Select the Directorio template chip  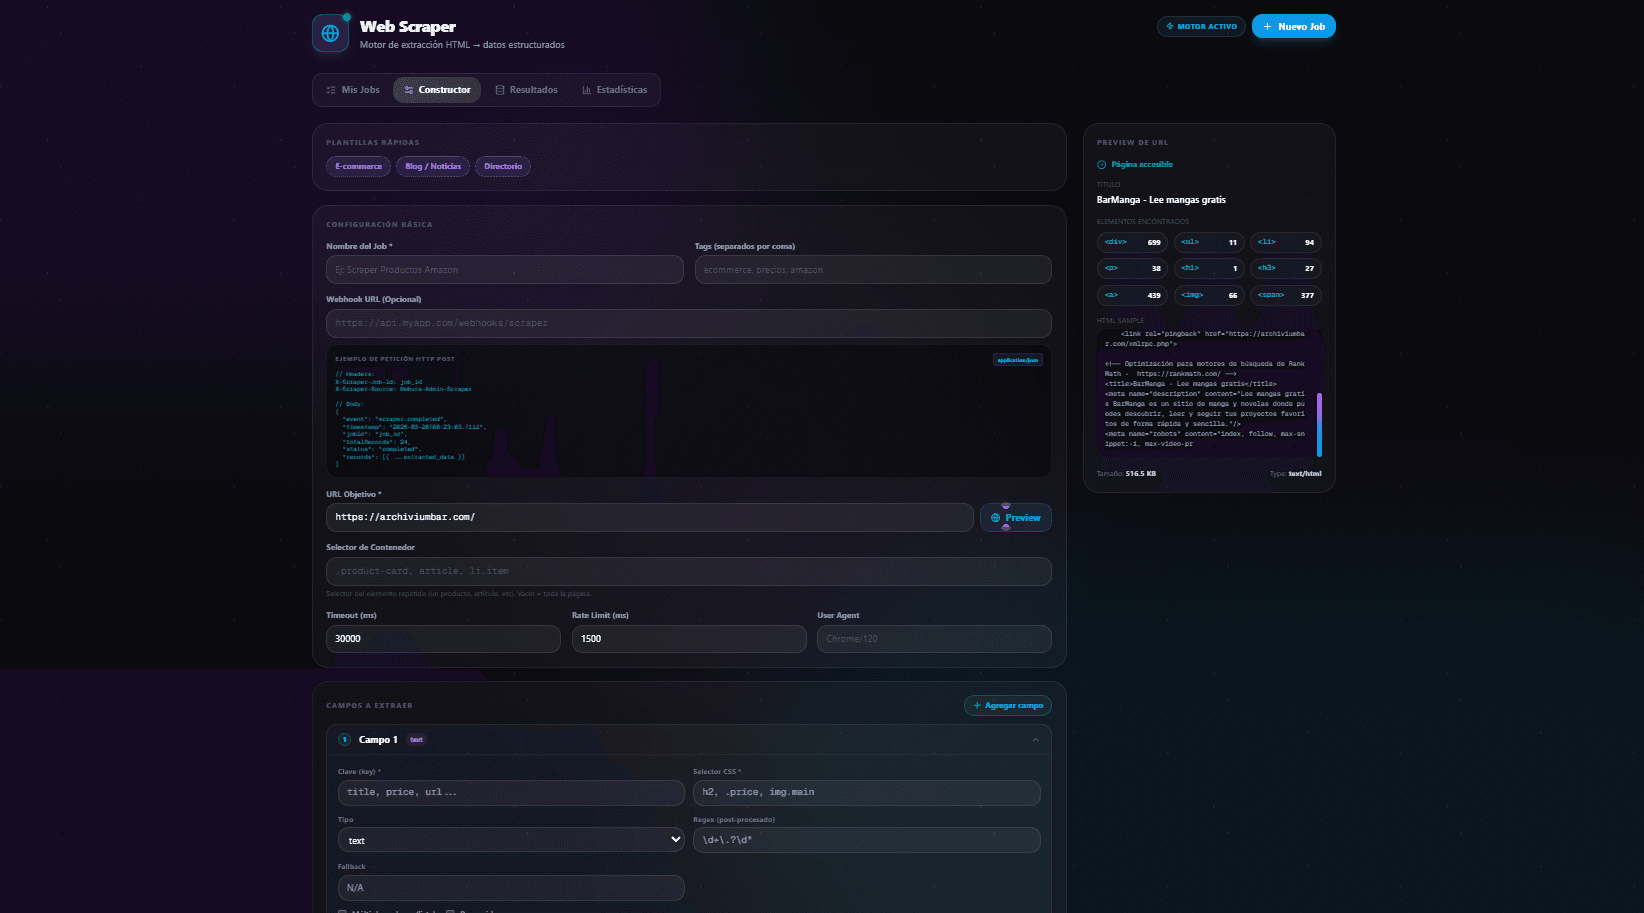click(503, 167)
